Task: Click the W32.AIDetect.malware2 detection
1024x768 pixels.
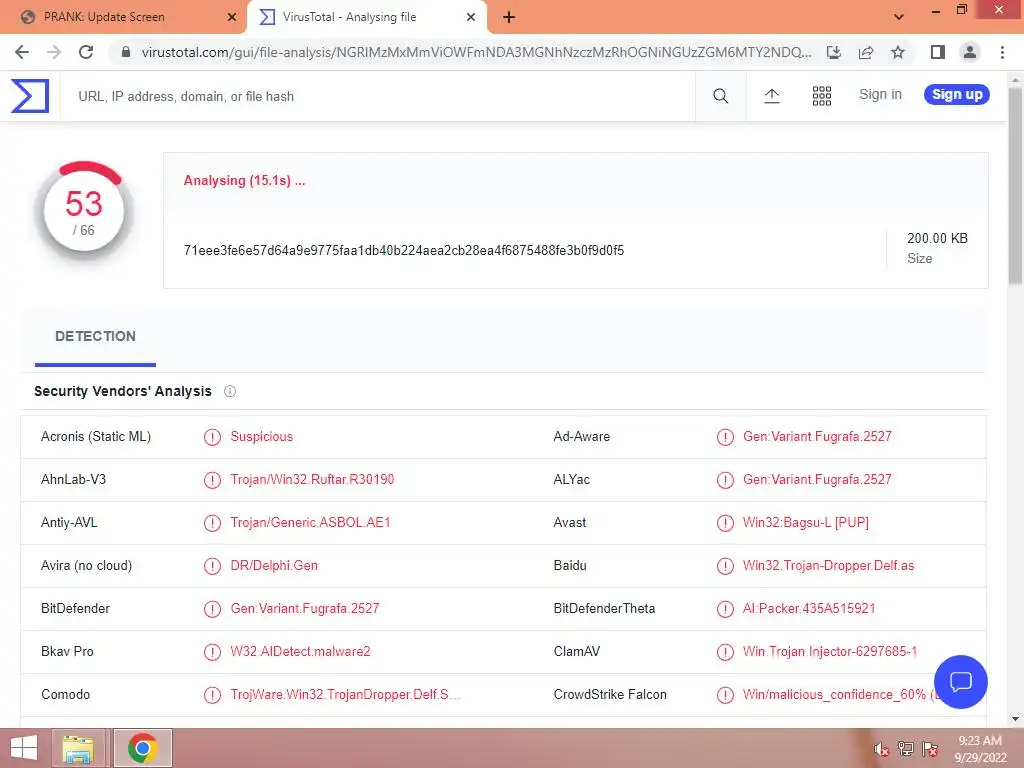Action: tap(300, 652)
